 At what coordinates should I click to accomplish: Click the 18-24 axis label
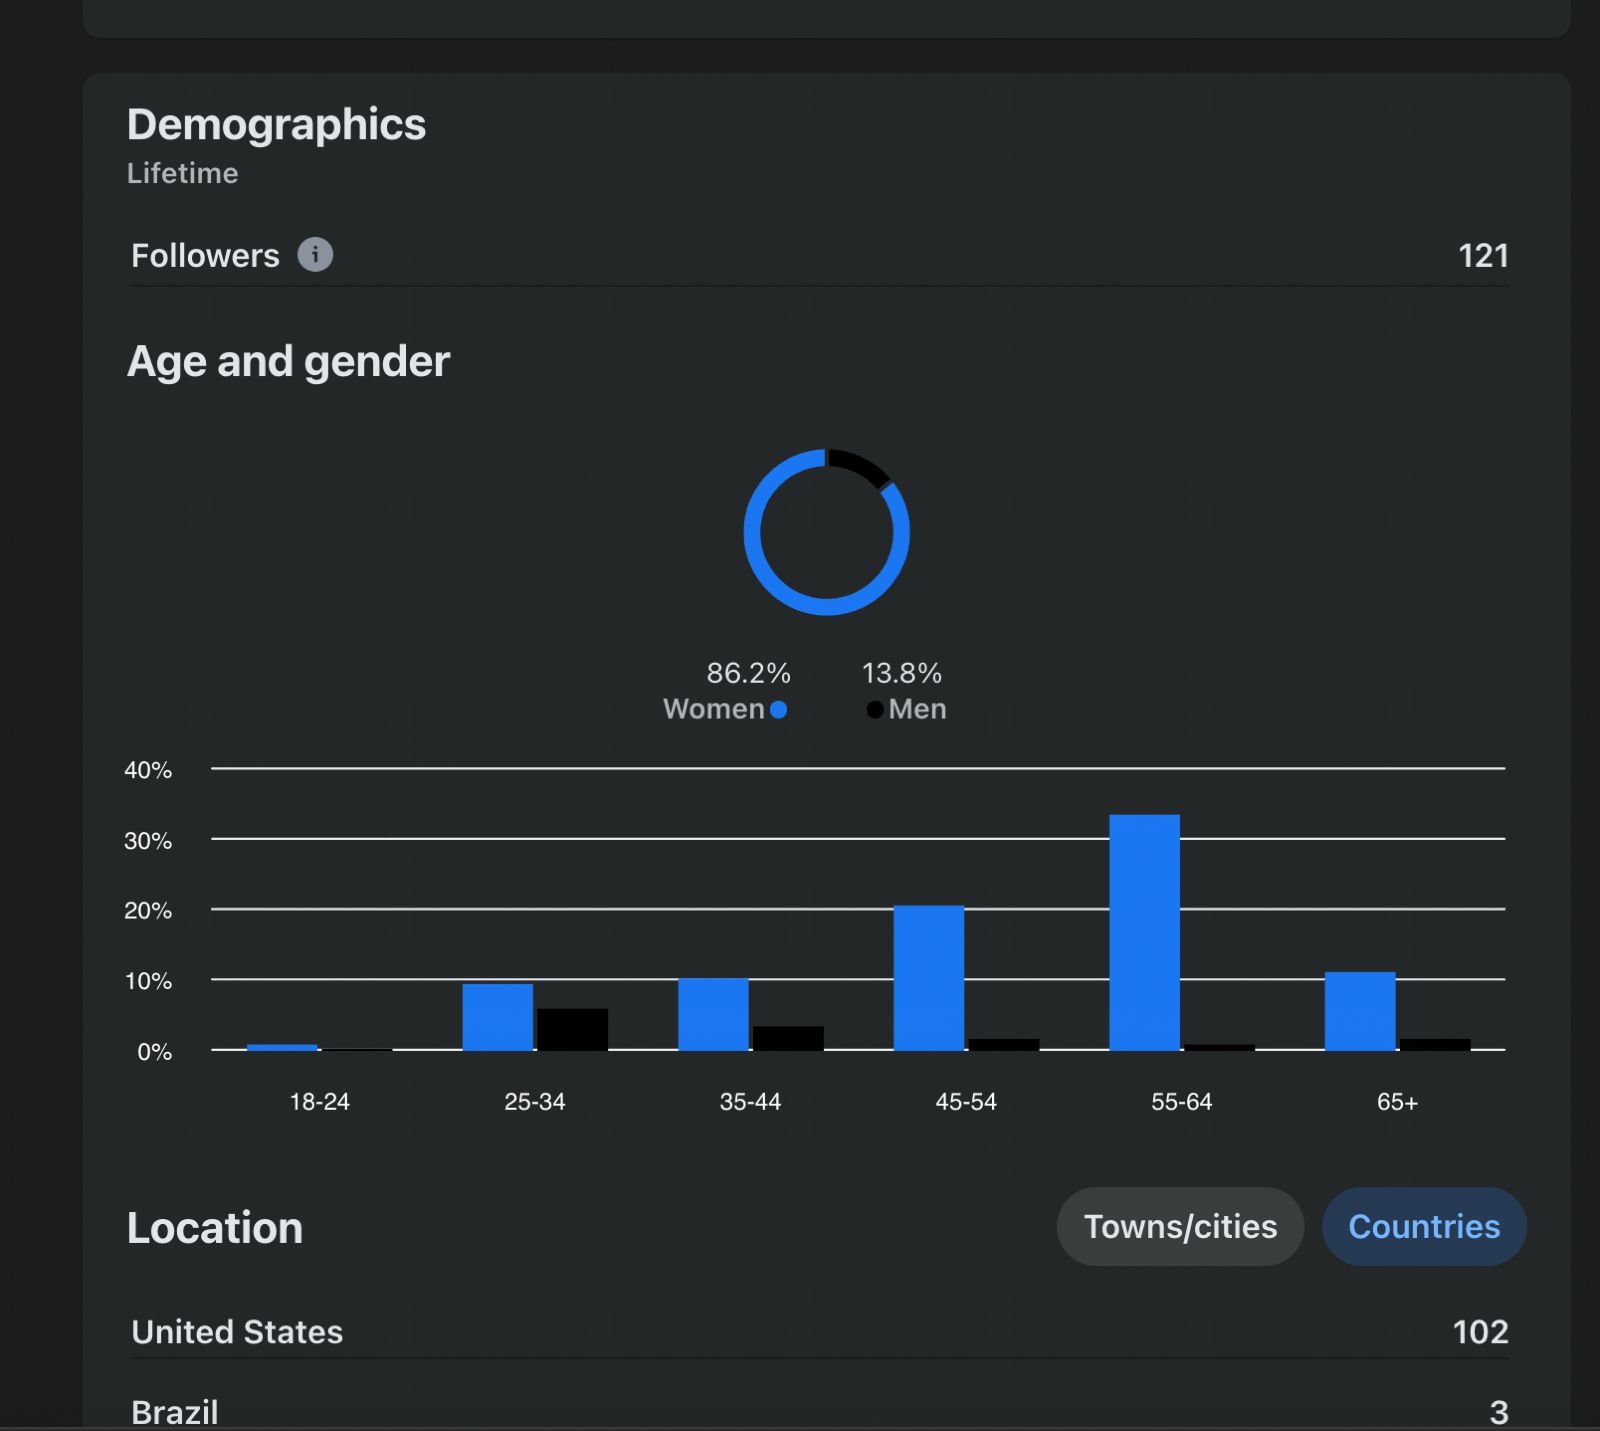point(319,1102)
